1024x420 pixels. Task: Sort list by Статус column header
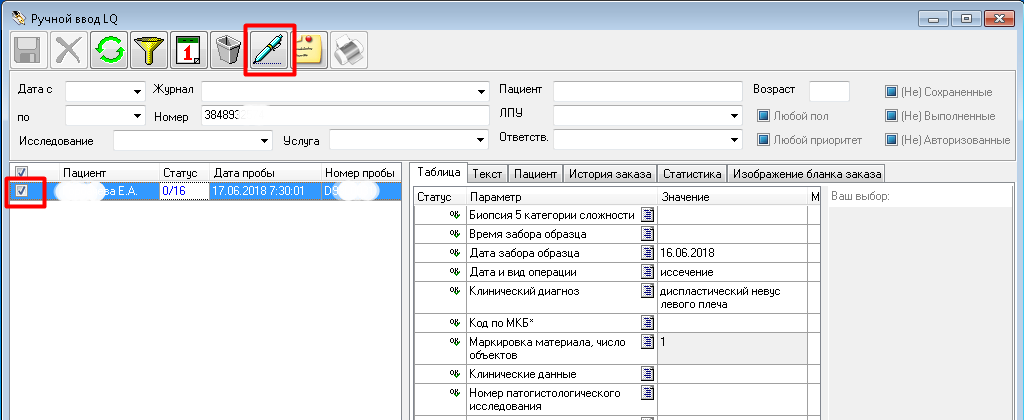184,173
